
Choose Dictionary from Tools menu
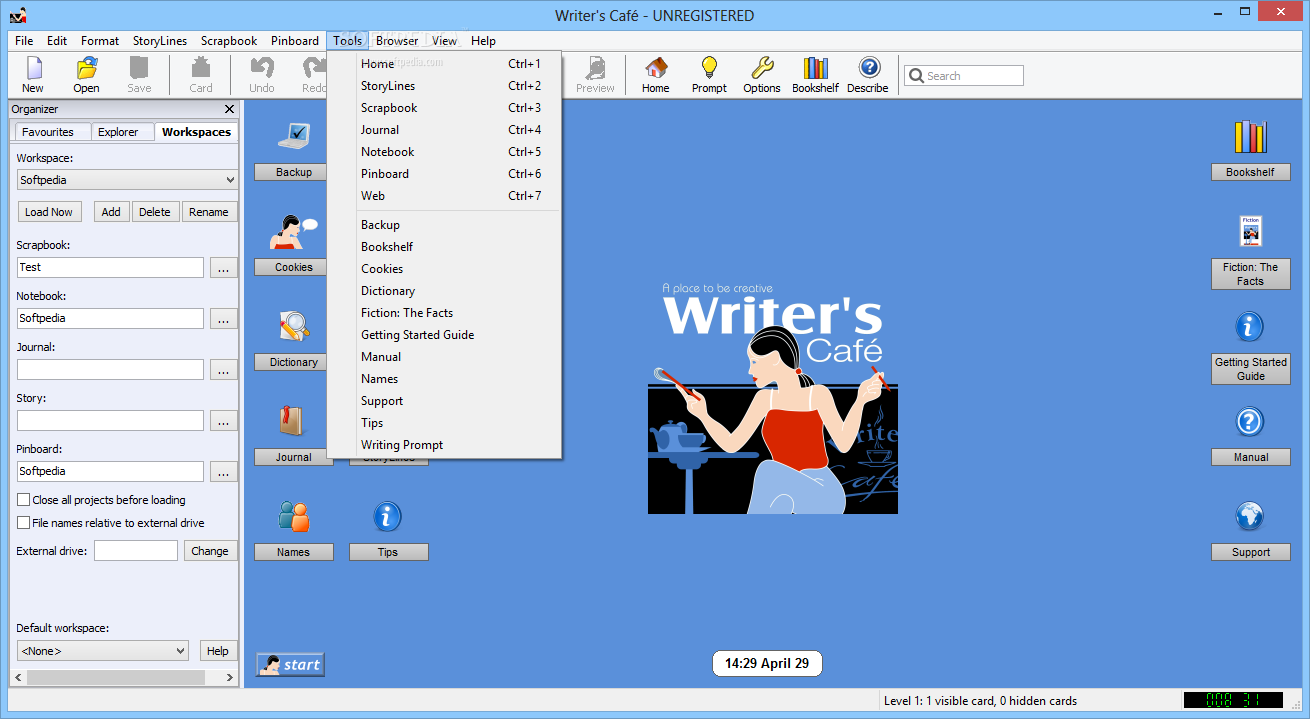click(x=445, y=291)
